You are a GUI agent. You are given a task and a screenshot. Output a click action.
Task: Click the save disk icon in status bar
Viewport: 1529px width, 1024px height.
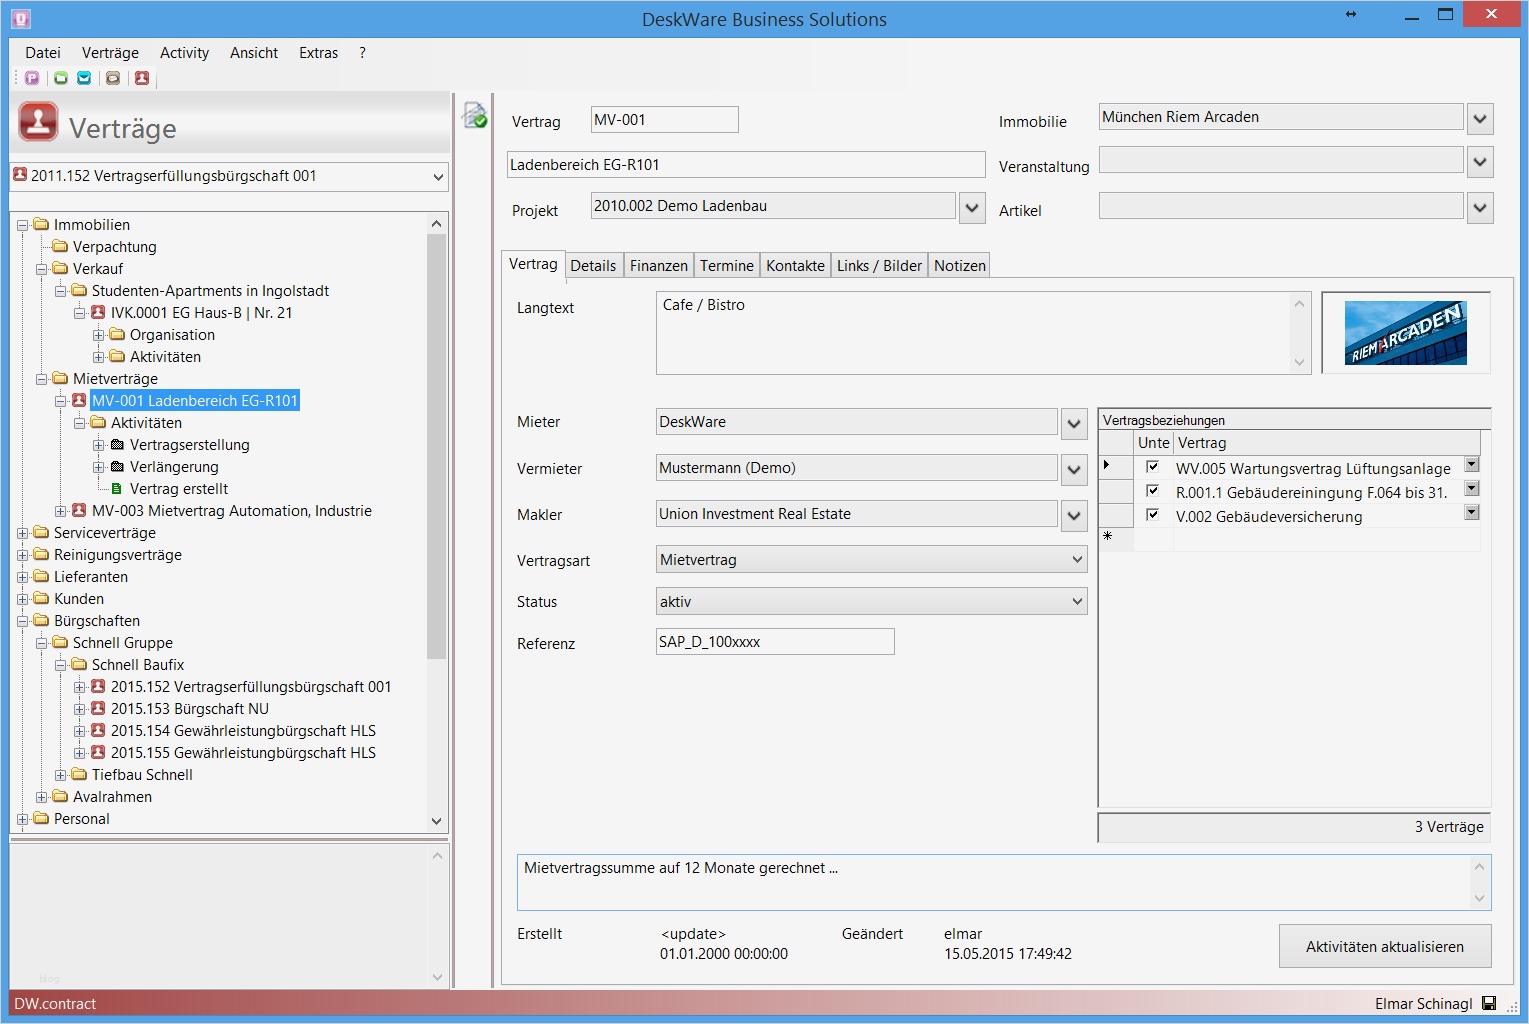1489,1003
